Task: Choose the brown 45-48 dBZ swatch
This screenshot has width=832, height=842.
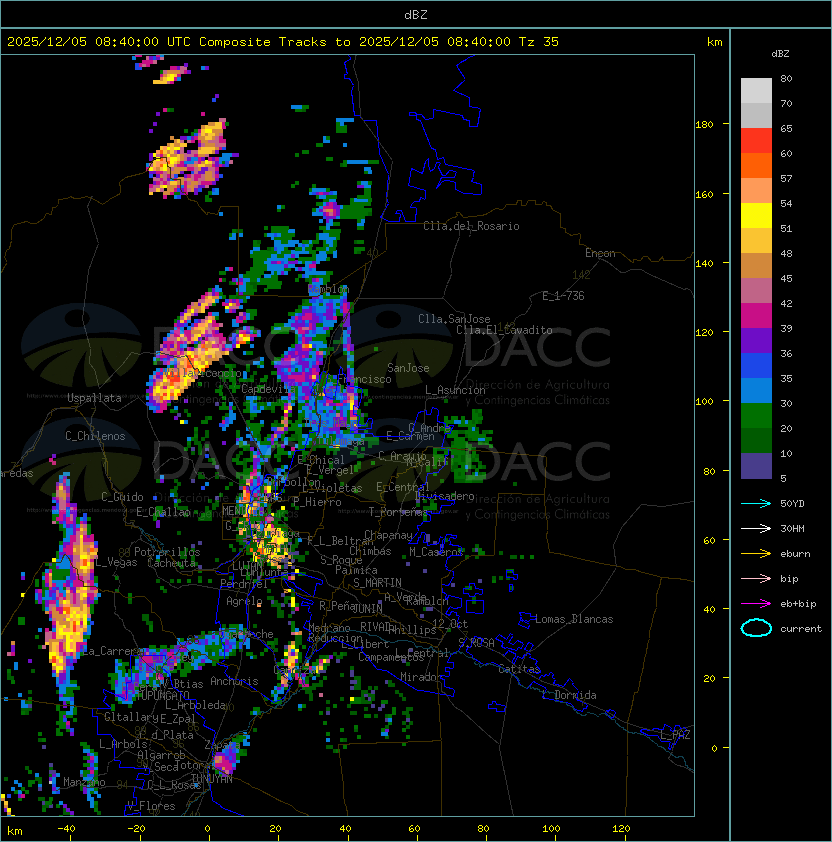Action: click(x=756, y=266)
